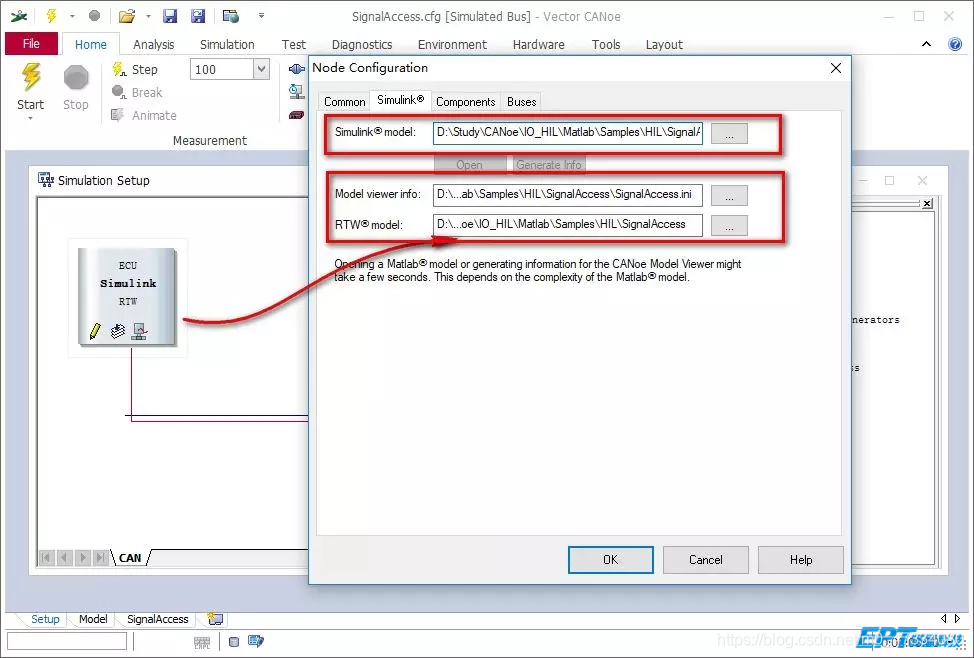Open the Test ribbon tab

(293, 45)
